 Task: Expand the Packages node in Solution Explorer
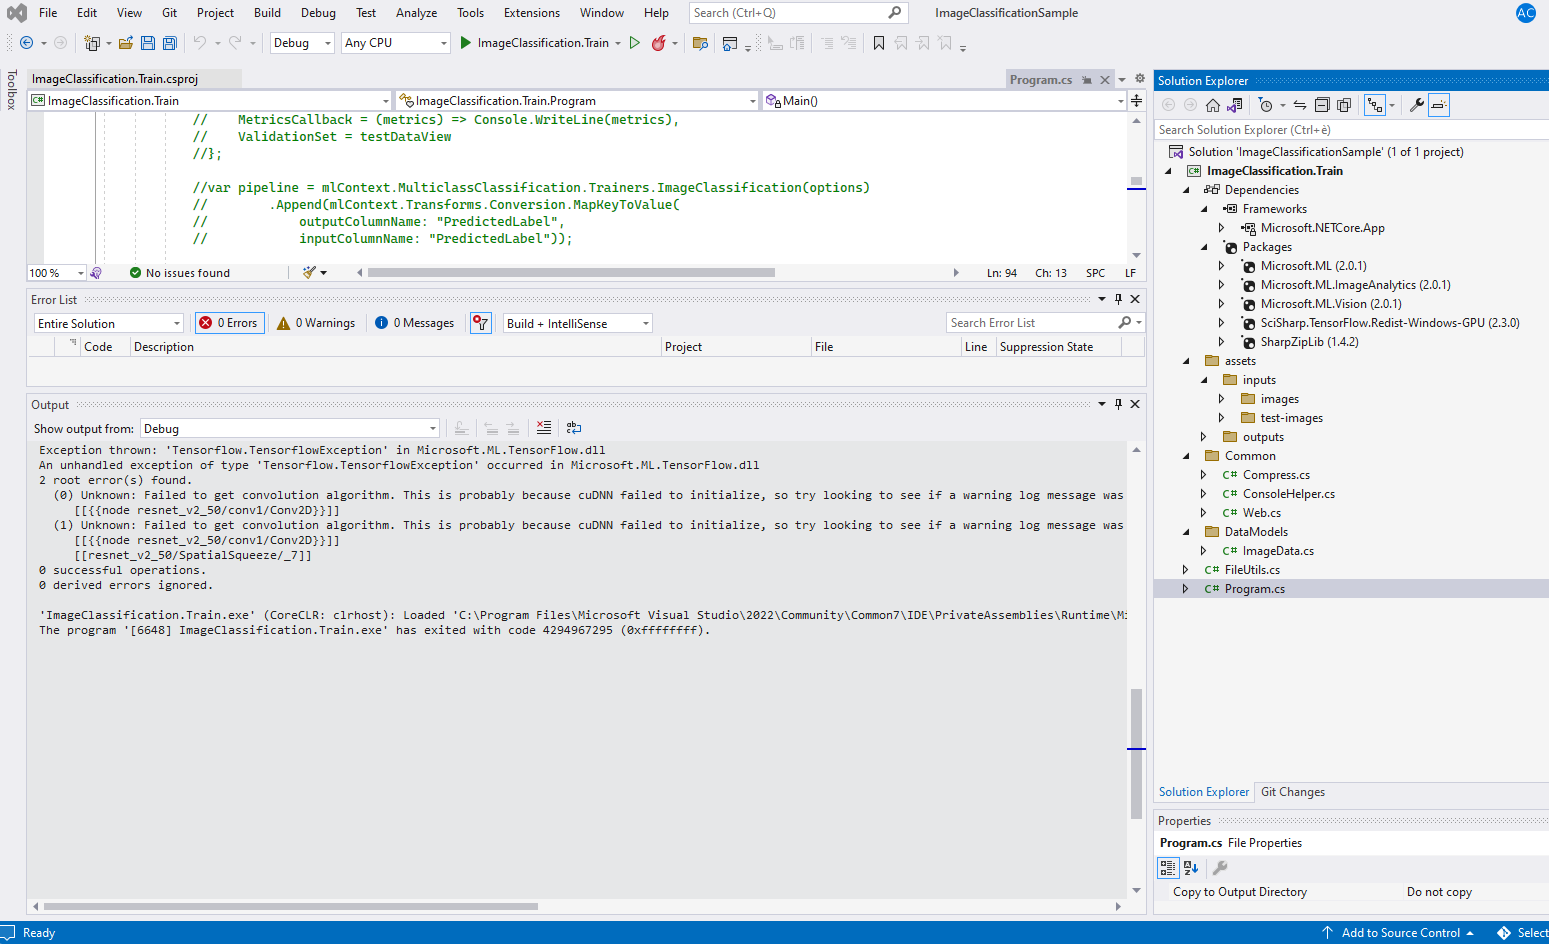point(1204,246)
